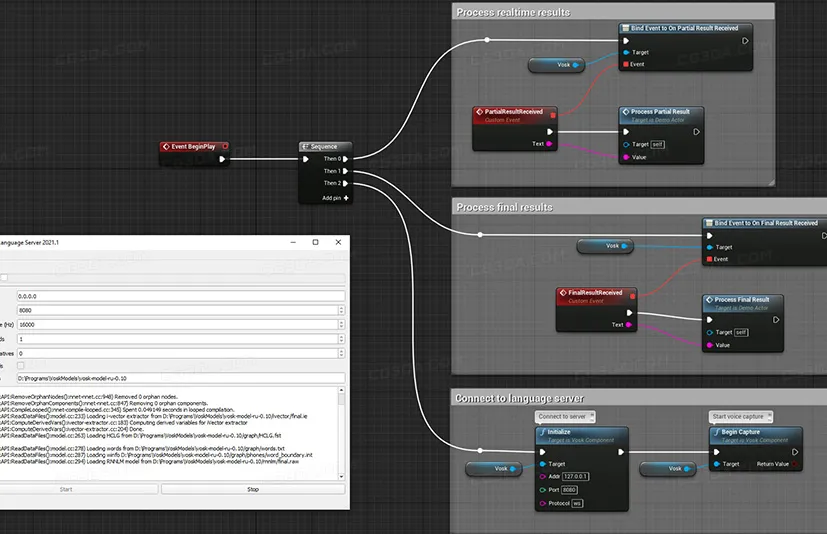Viewport: 827px width, 534px height.
Task: Select the reroute node in realtime results box
Action: pyautogui.click(x=487, y=40)
